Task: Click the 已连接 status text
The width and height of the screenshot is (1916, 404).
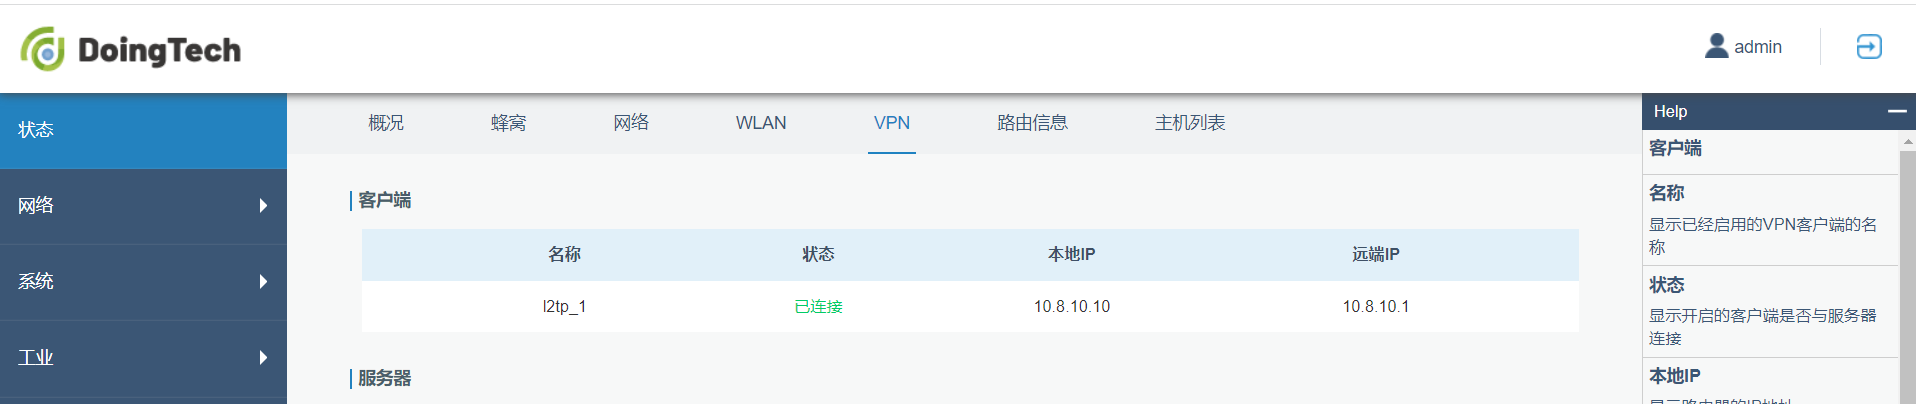Action: 818,306
